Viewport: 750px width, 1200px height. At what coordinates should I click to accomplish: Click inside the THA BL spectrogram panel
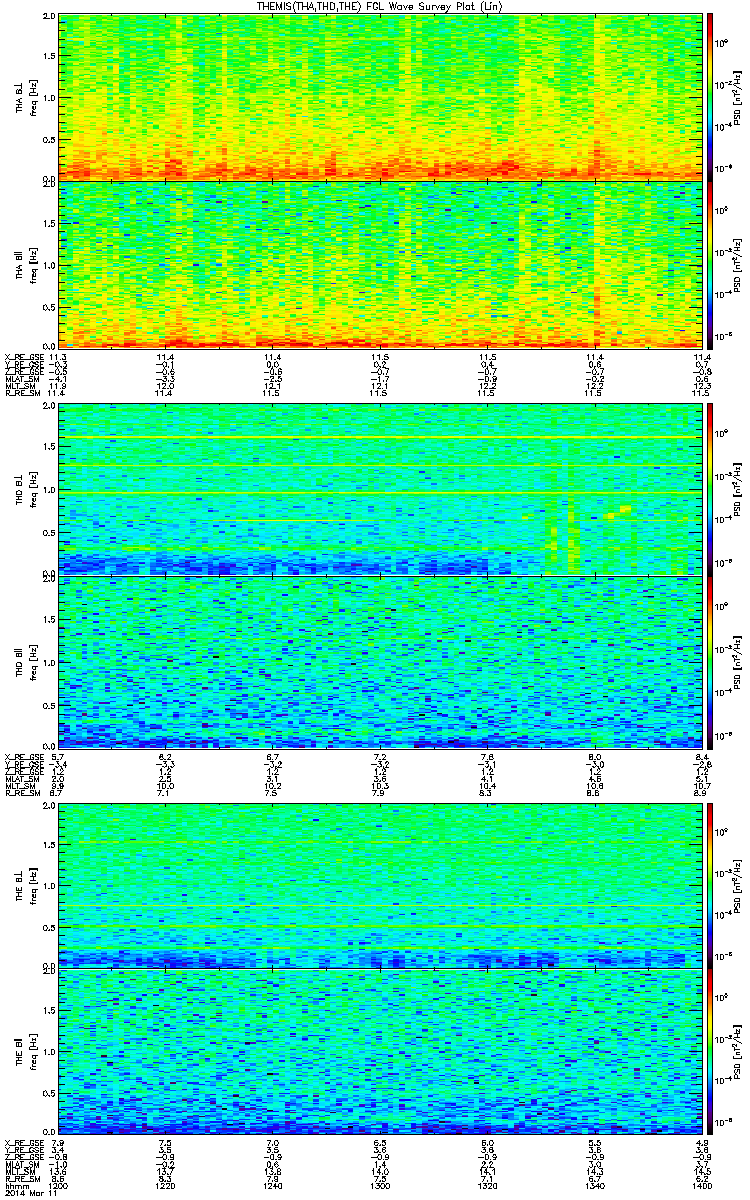tap(379, 97)
